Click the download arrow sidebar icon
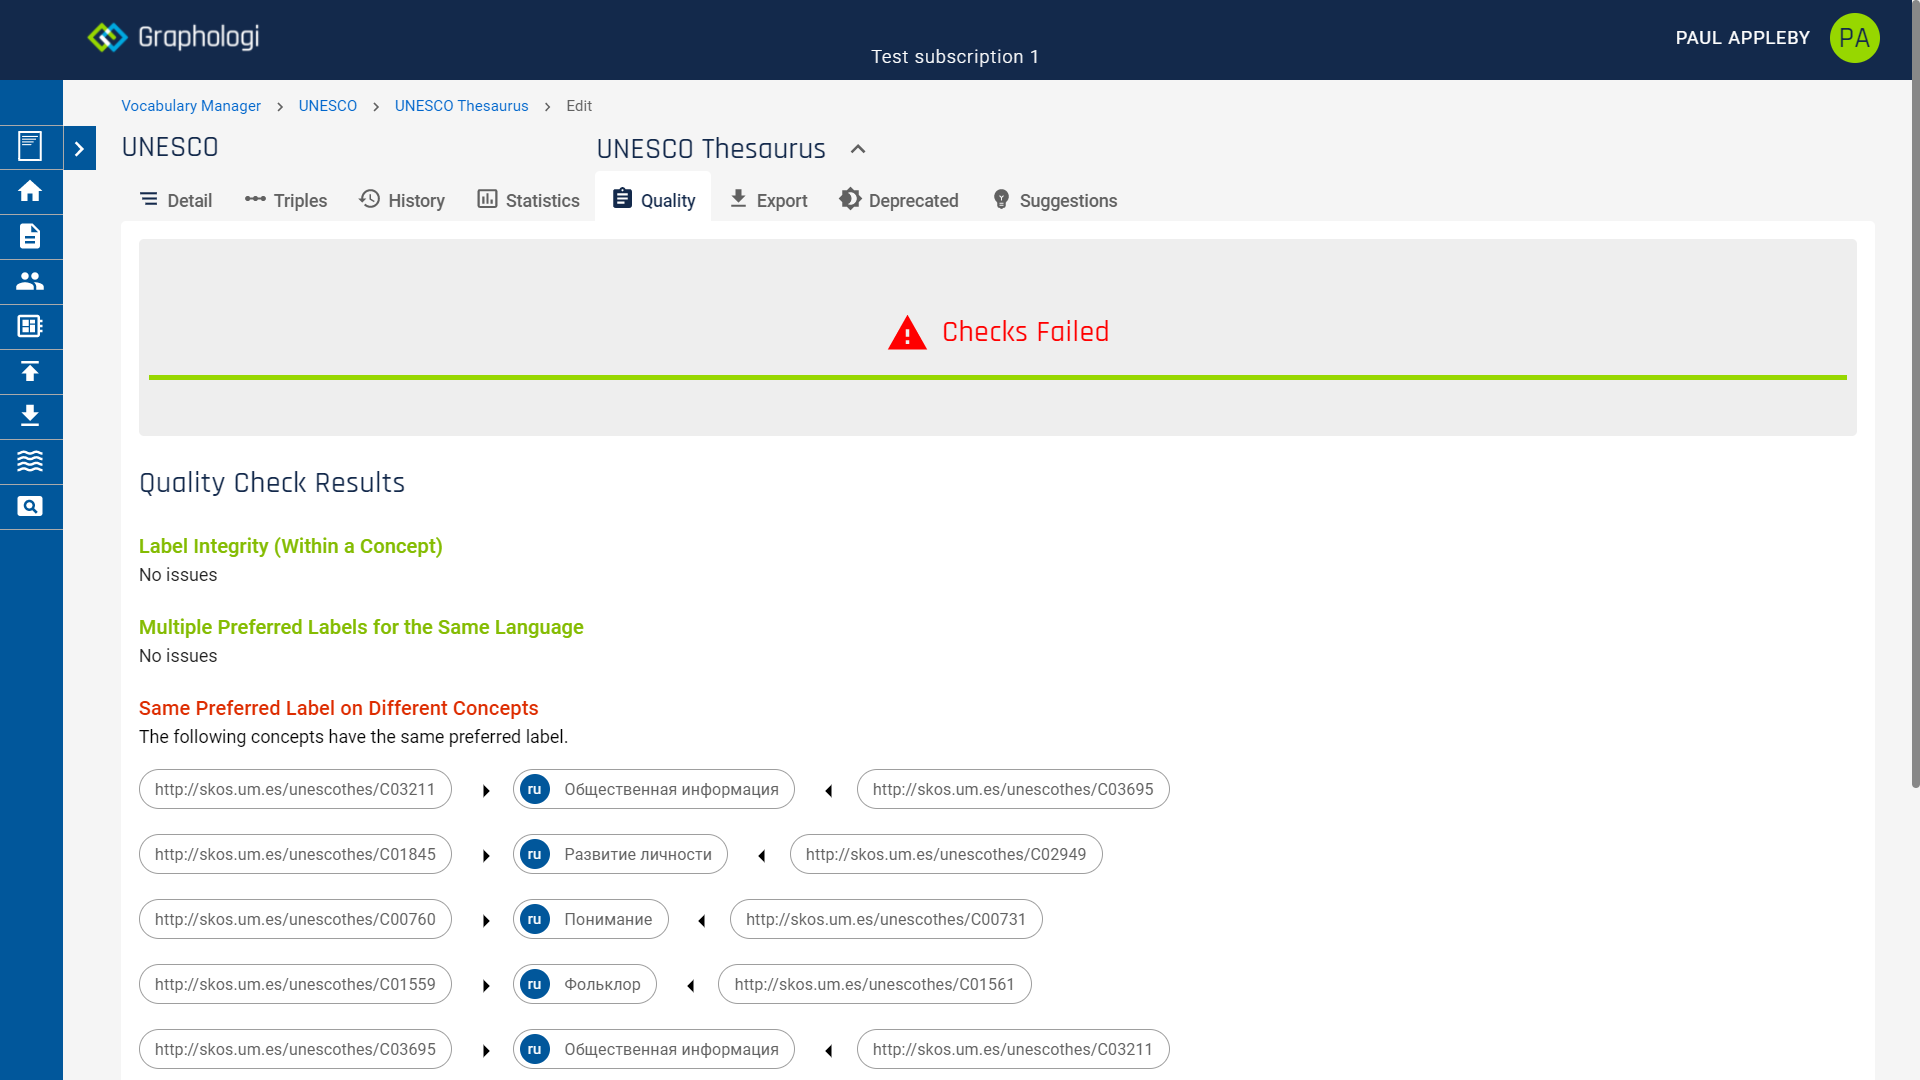 (x=30, y=416)
